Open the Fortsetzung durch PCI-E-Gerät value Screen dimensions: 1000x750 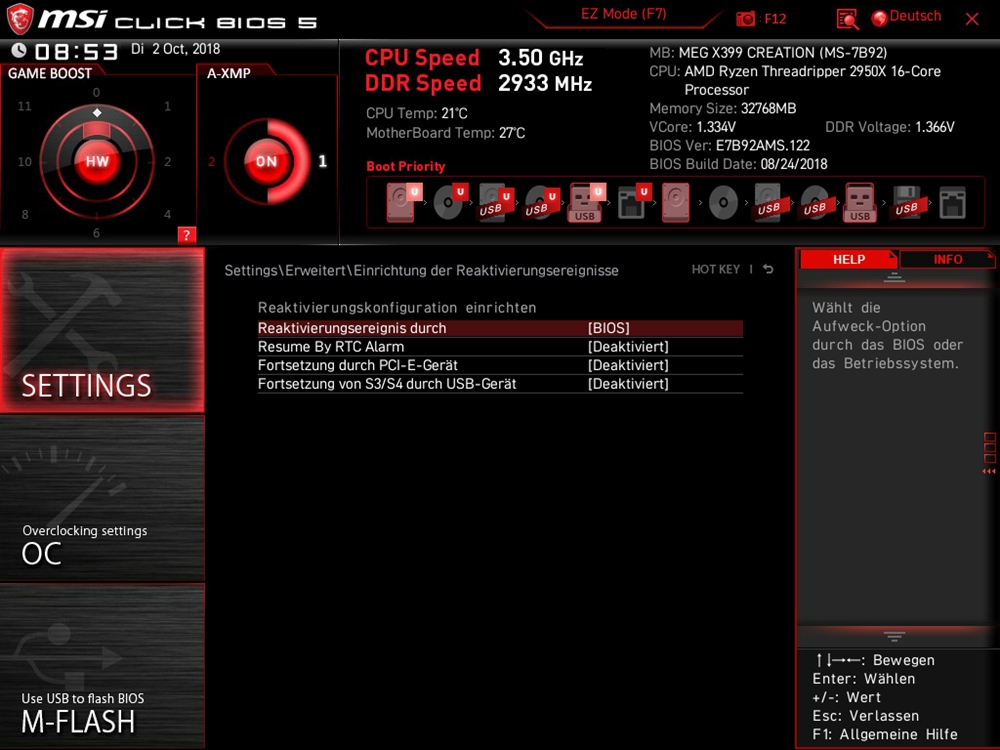click(x=628, y=365)
